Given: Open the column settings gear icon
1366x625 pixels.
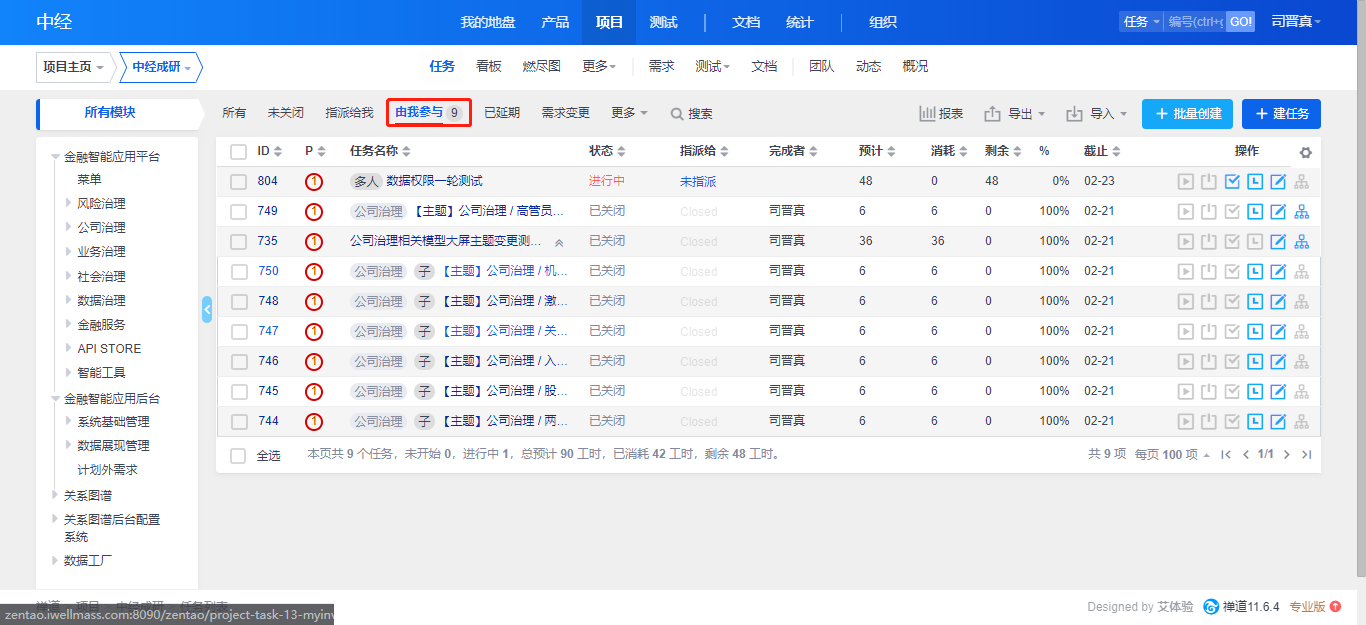Looking at the screenshot, I should (1305, 153).
